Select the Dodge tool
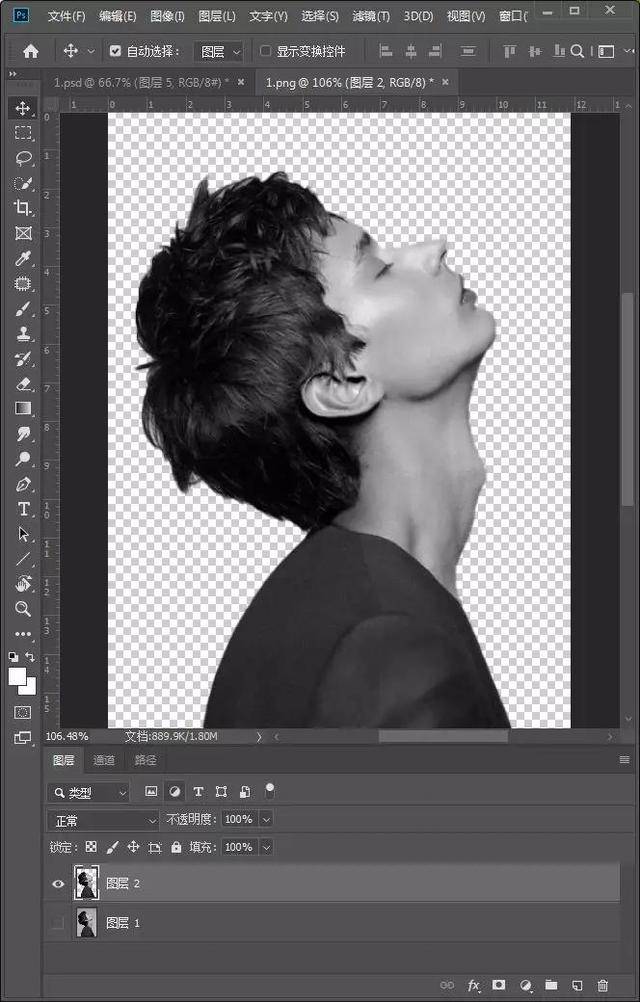 pyautogui.click(x=23, y=459)
